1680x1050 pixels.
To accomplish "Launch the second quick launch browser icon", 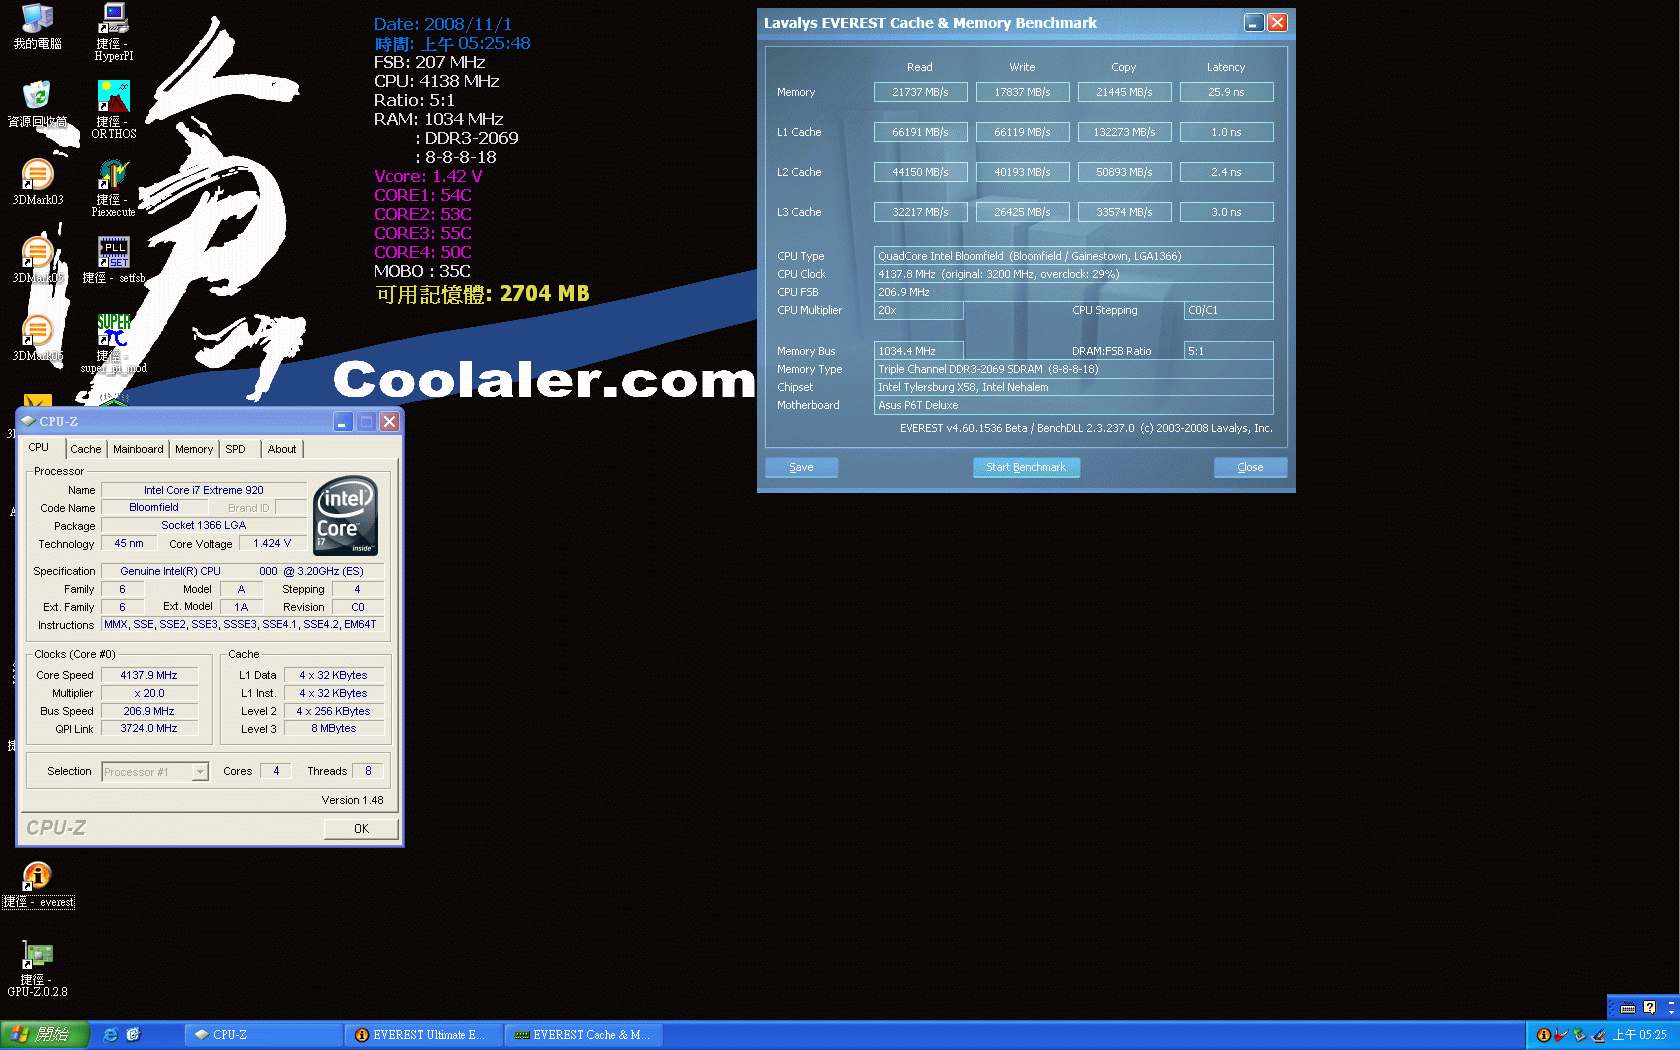I will (x=133, y=1035).
